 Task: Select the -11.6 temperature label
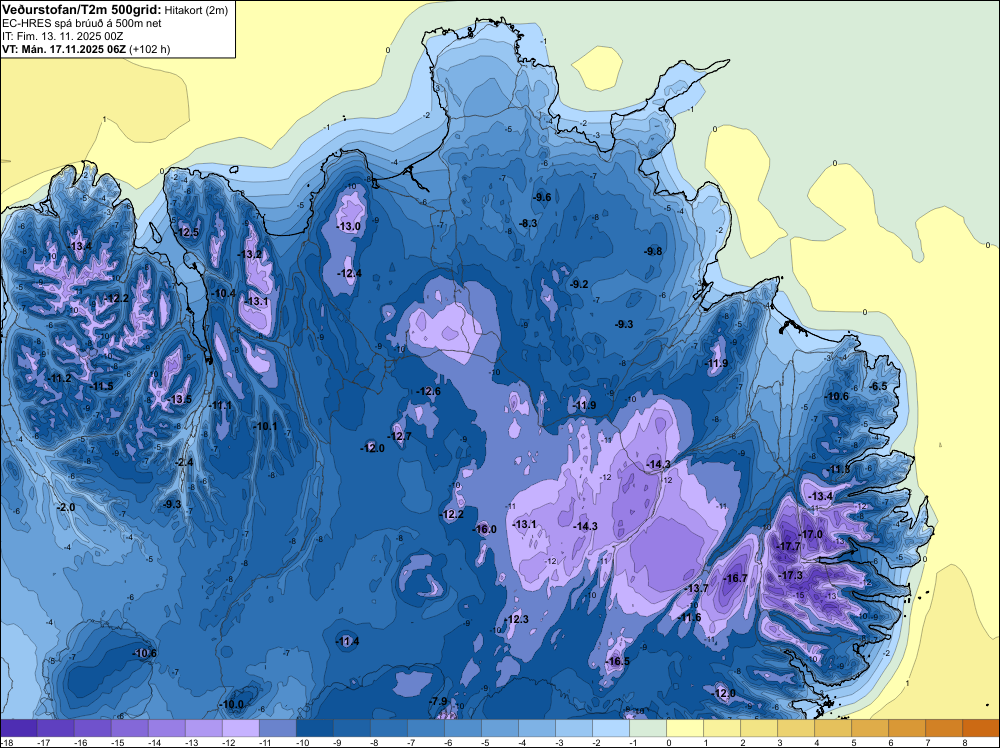[690, 617]
